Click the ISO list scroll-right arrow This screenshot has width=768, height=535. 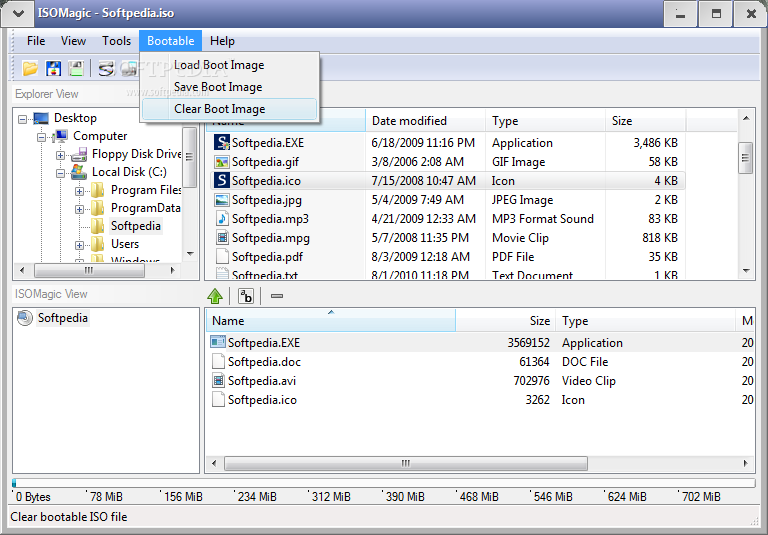[745, 463]
